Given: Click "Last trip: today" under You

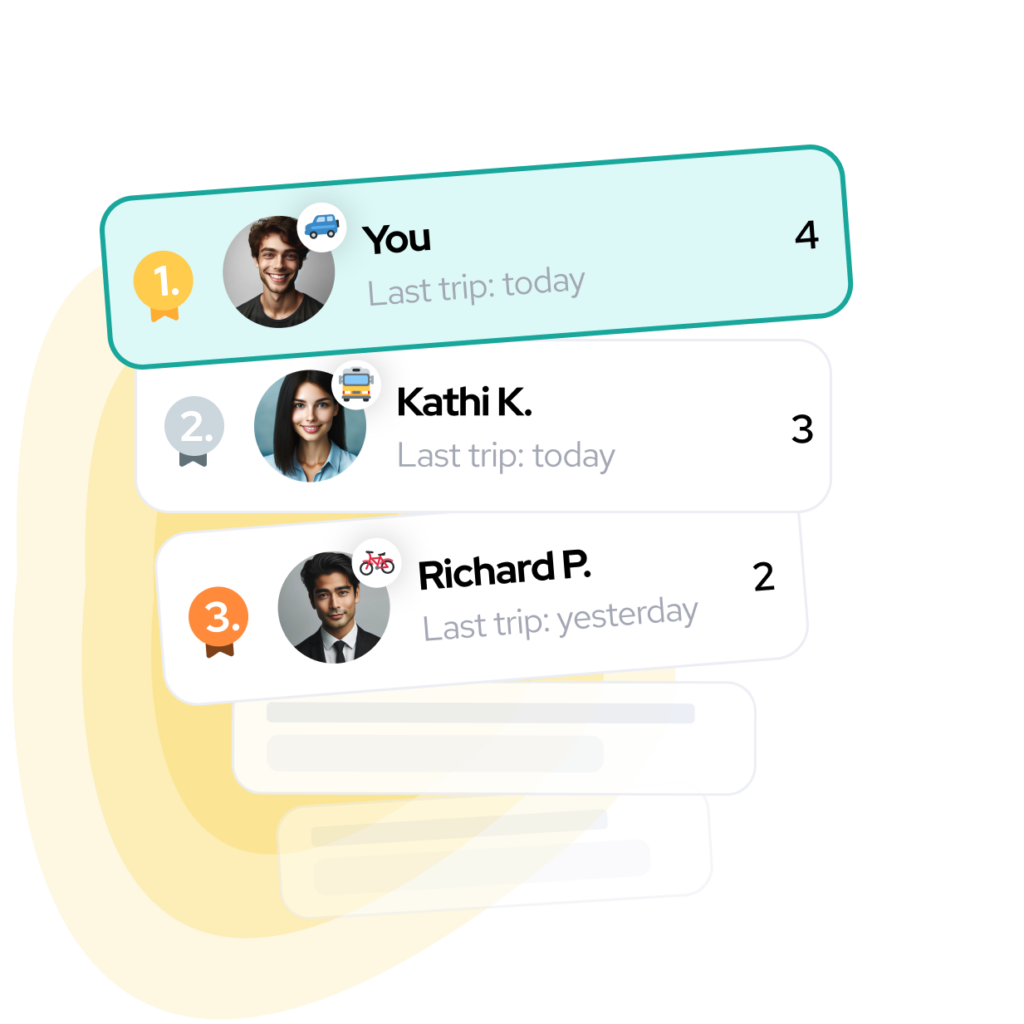Looking at the screenshot, I should pos(476,287).
